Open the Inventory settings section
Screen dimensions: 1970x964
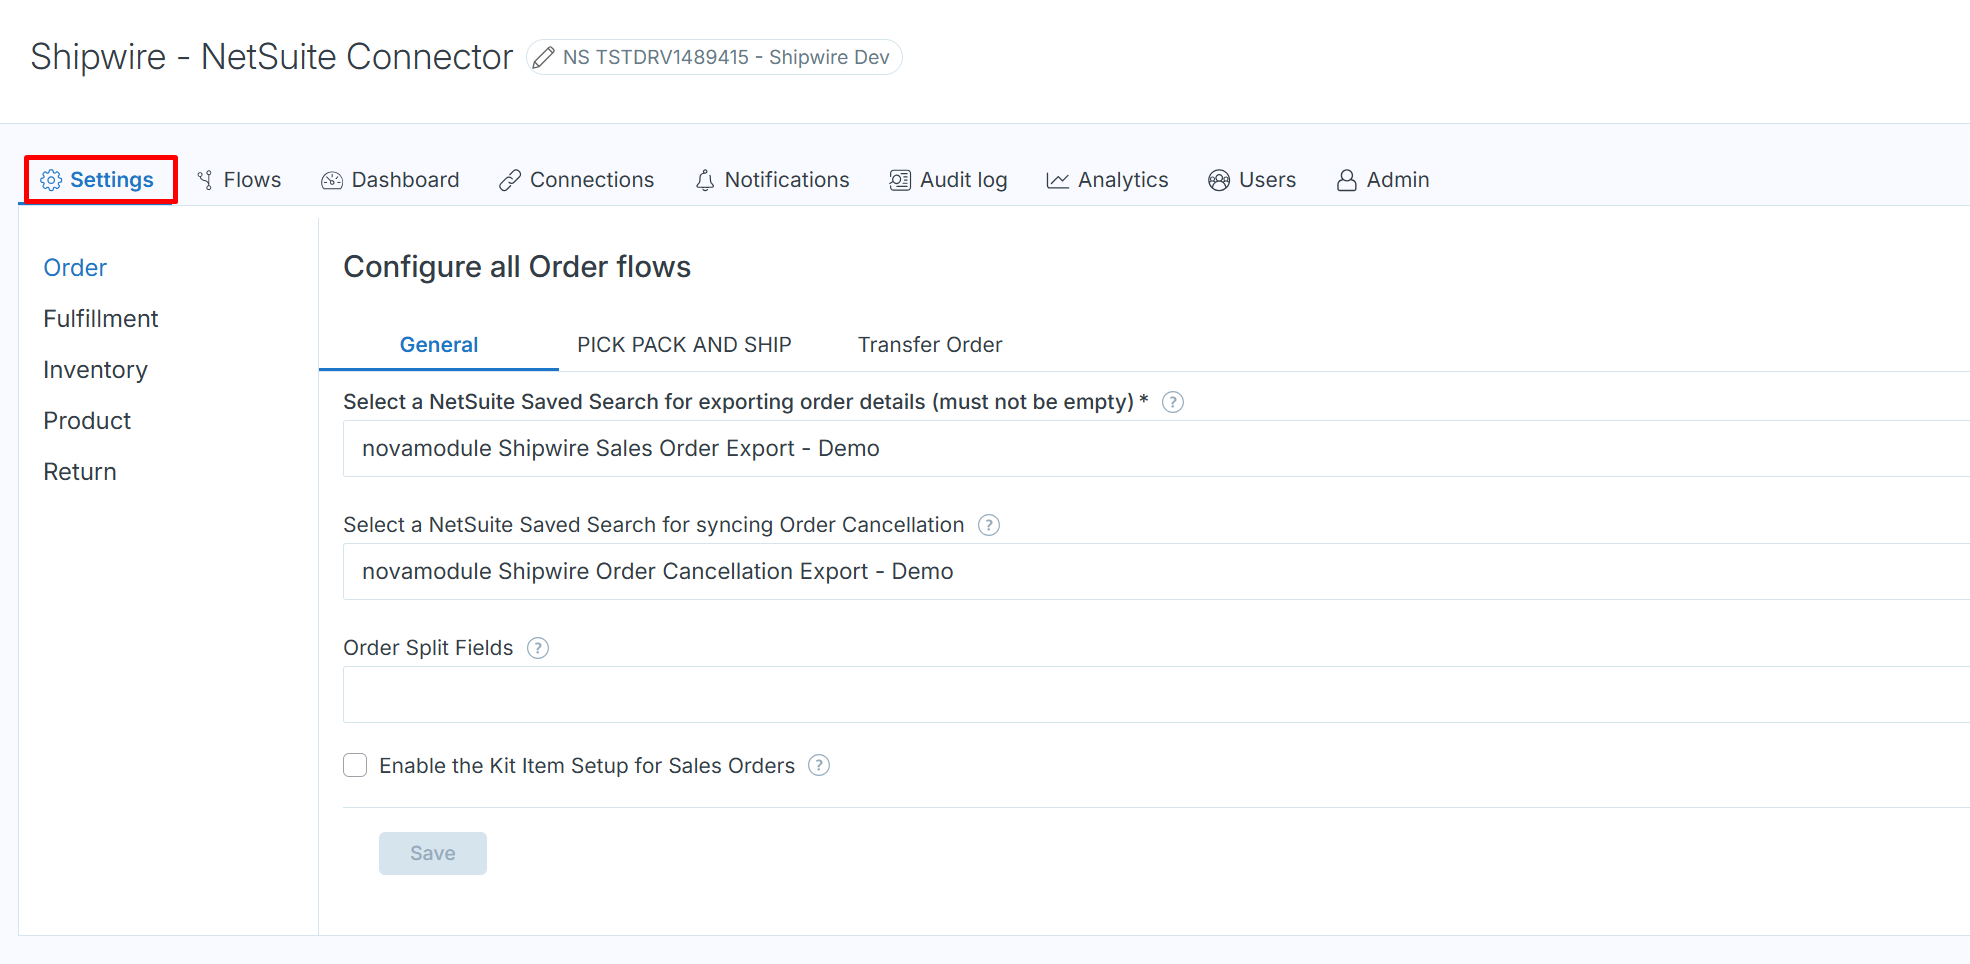coord(95,370)
